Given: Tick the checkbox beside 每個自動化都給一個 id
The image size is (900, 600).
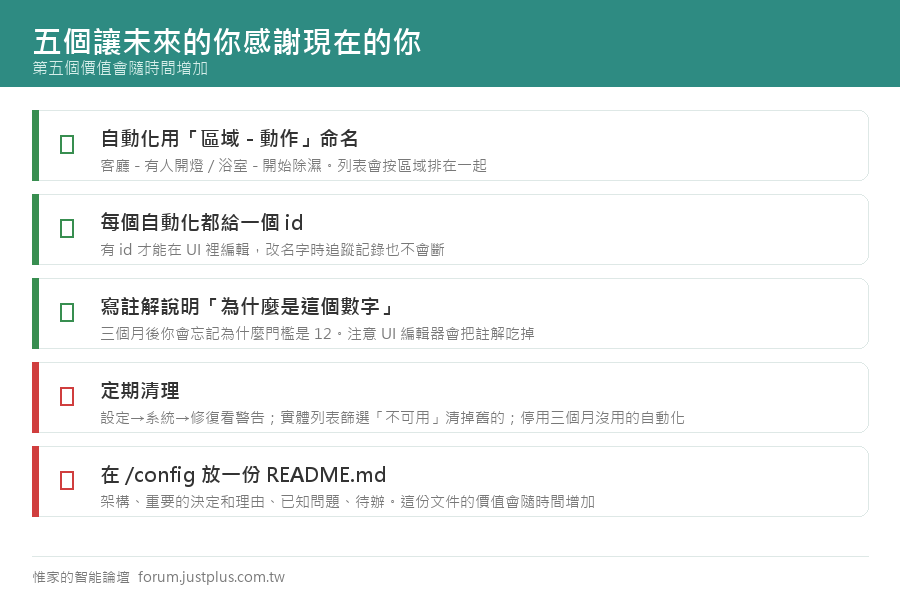Looking at the screenshot, I should coord(67,229).
